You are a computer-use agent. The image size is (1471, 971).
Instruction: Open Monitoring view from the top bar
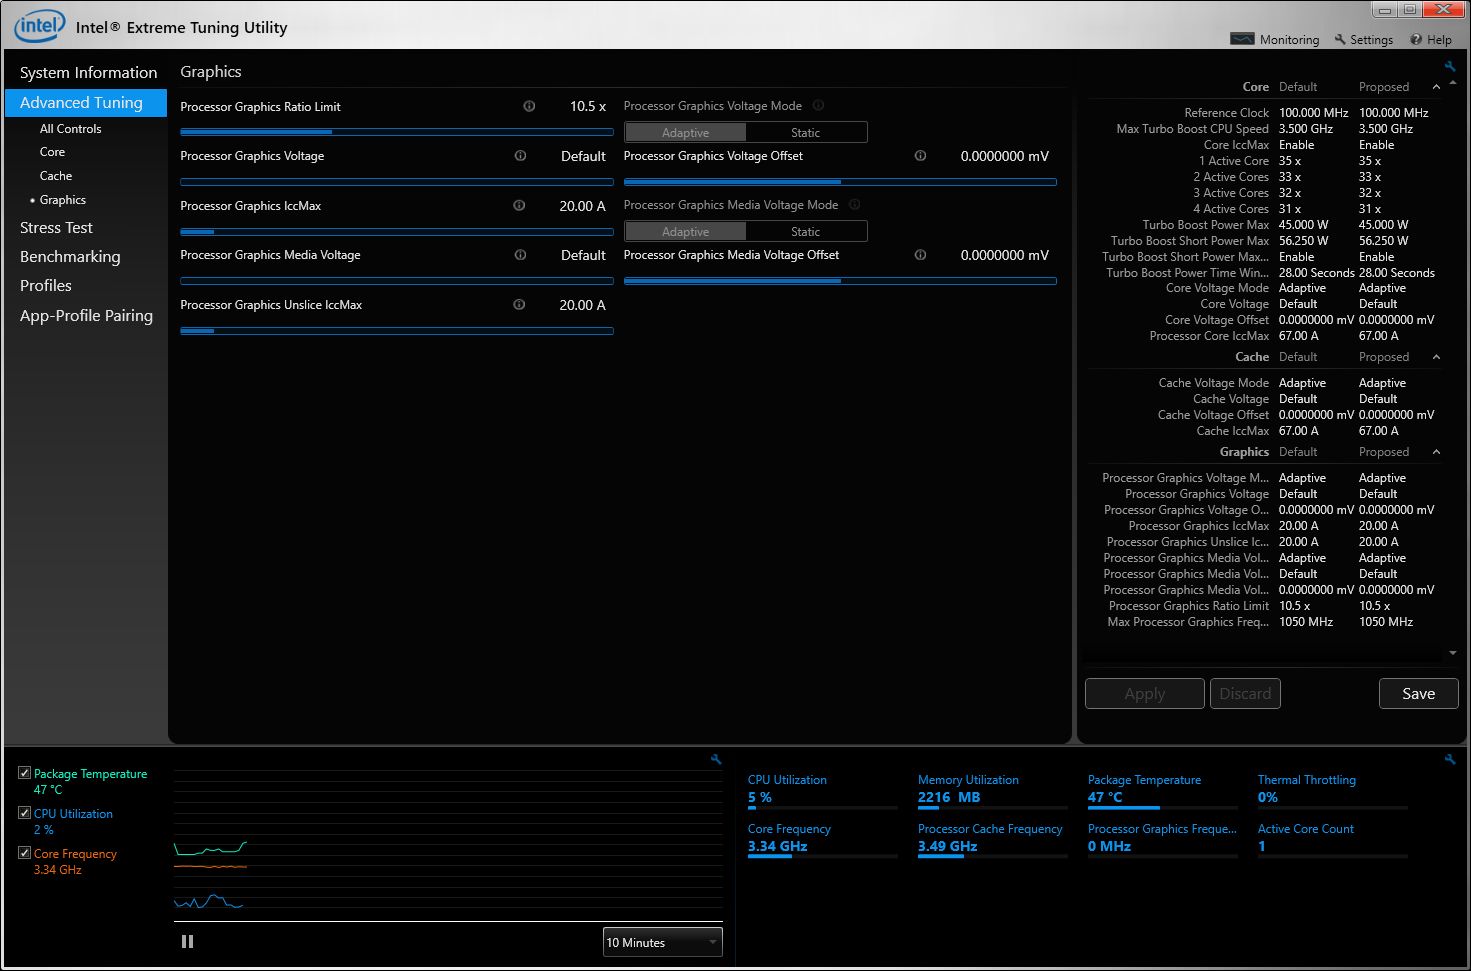(1274, 39)
